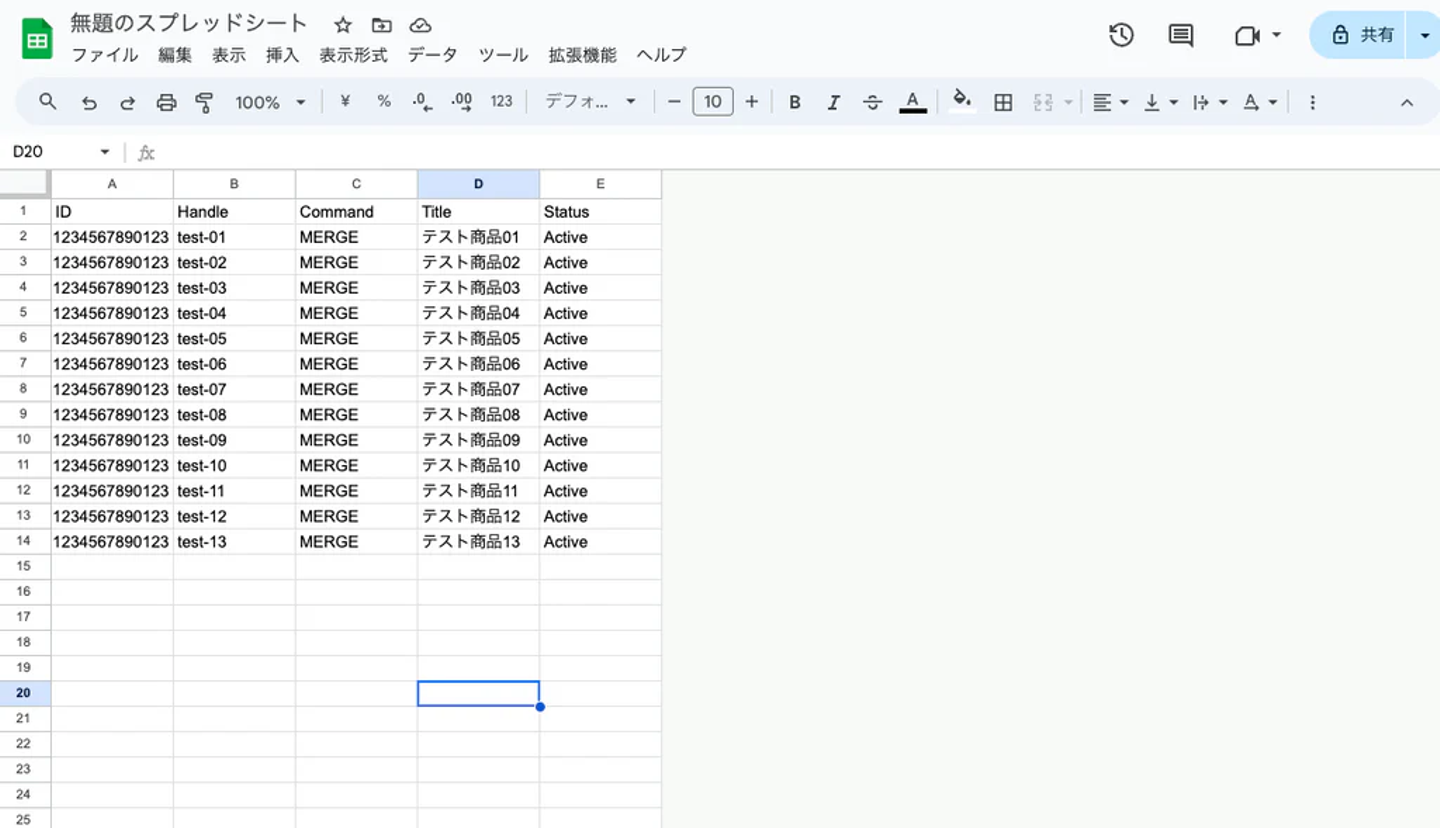
Task: Click the 共有 share button
Action: (x=1362, y=35)
